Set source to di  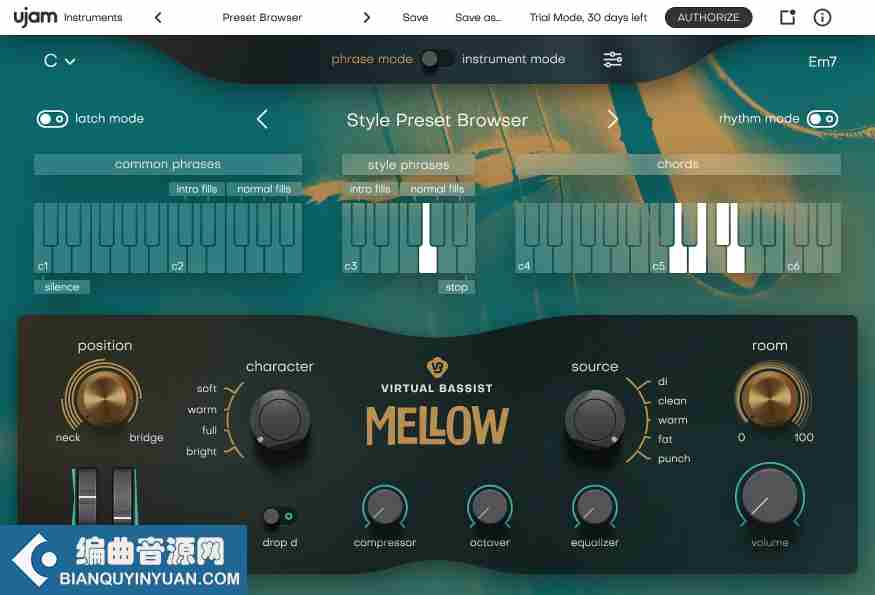pos(662,382)
